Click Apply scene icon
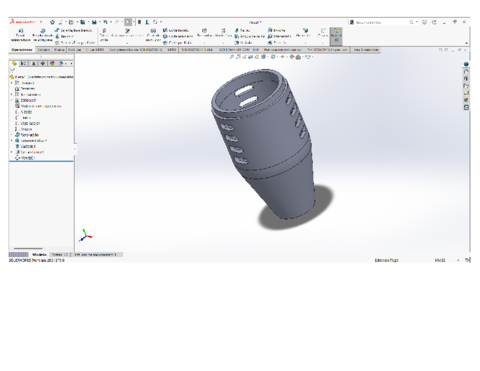This screenshot has width=480, height=371. (x=298, y=57)
